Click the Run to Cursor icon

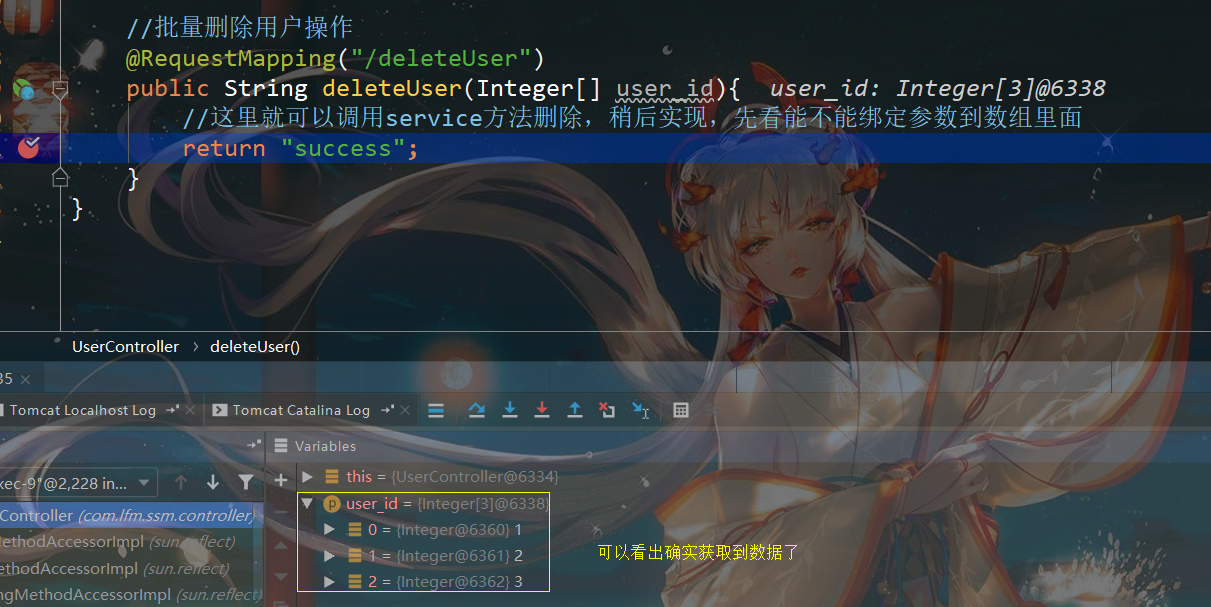640,410
